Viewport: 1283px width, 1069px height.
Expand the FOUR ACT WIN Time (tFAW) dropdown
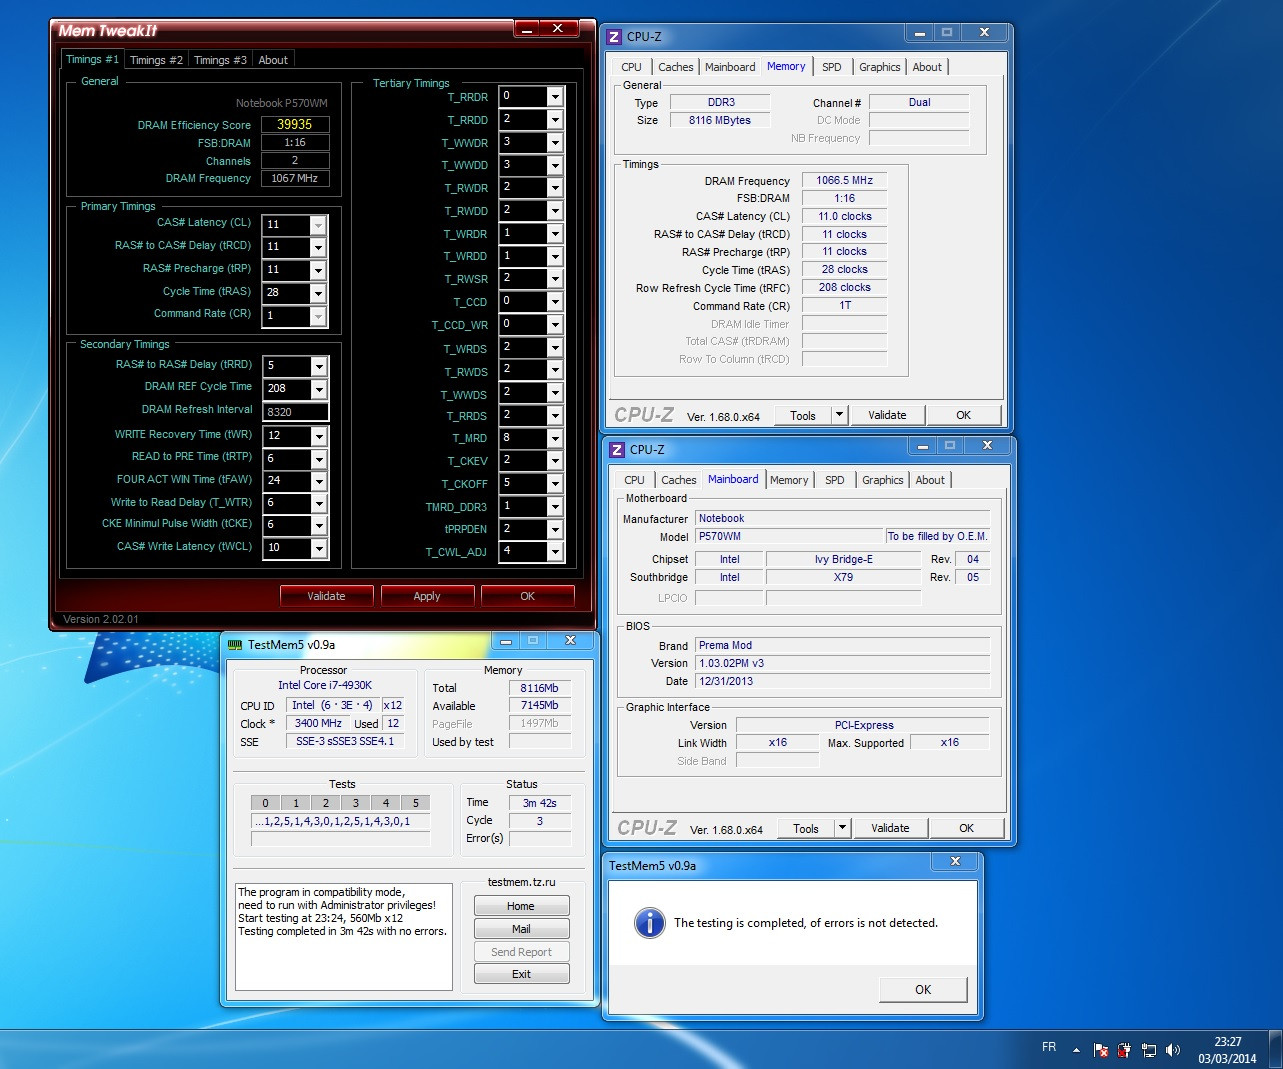point(319,481)
